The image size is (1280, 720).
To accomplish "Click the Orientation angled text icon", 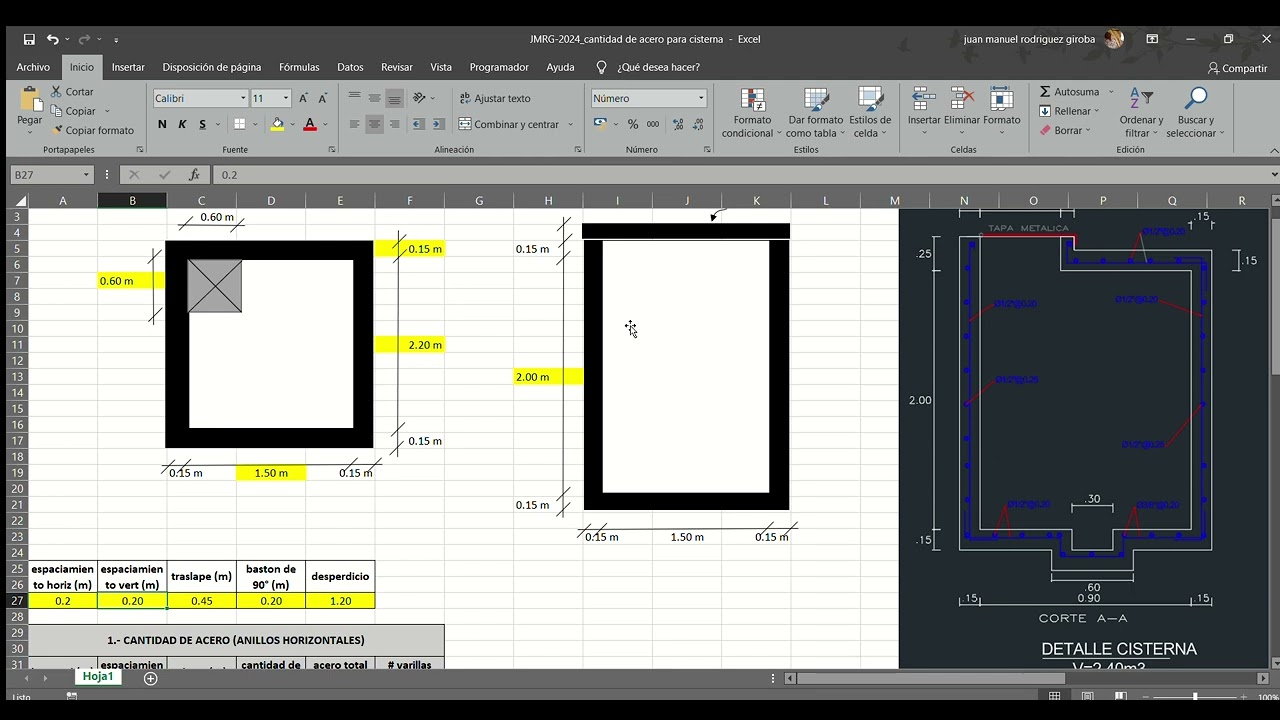I will (420, 98).
